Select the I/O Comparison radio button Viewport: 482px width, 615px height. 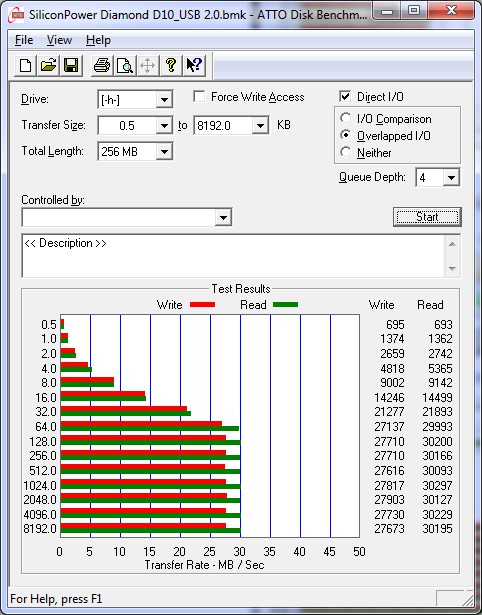coord(346,118)
